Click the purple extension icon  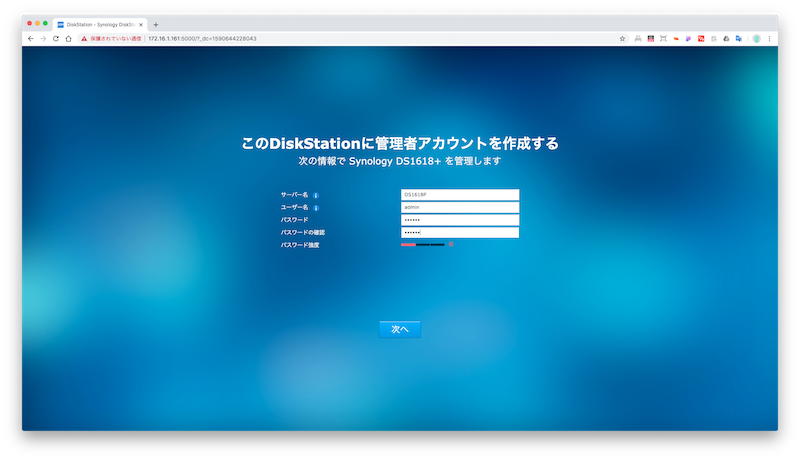pos(688,38)
